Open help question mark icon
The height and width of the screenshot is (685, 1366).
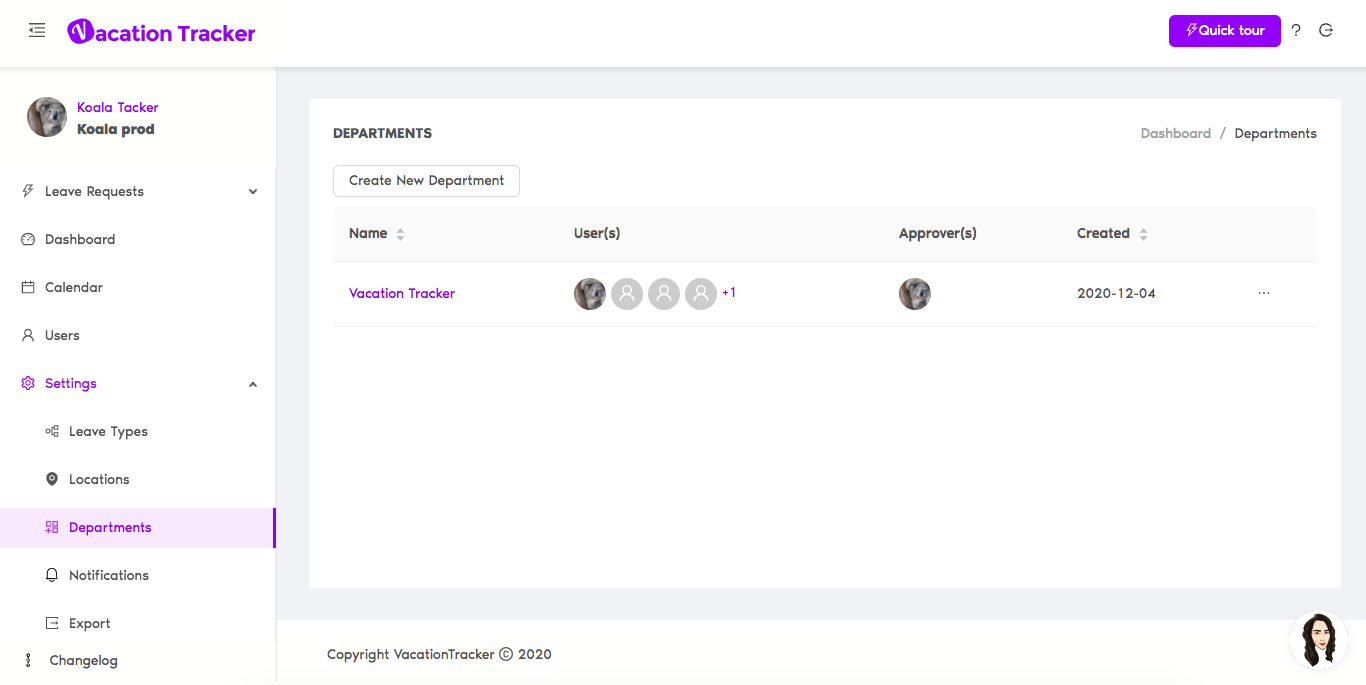point(1296,30)
